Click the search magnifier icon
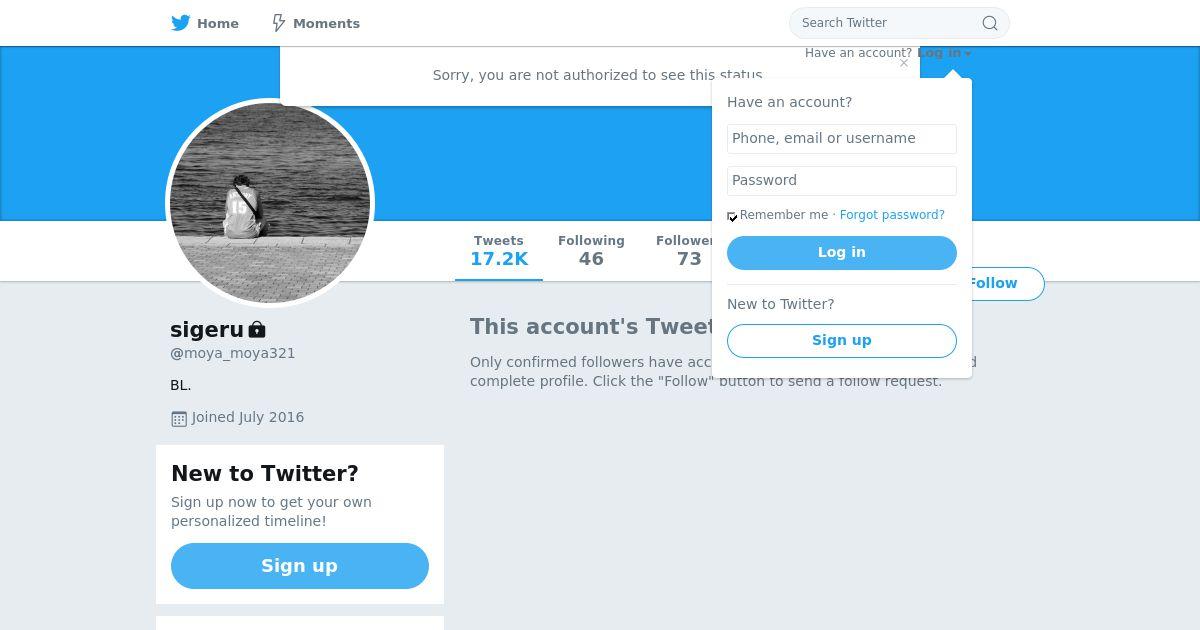The image size is (1200, 630). click(989, 23)
